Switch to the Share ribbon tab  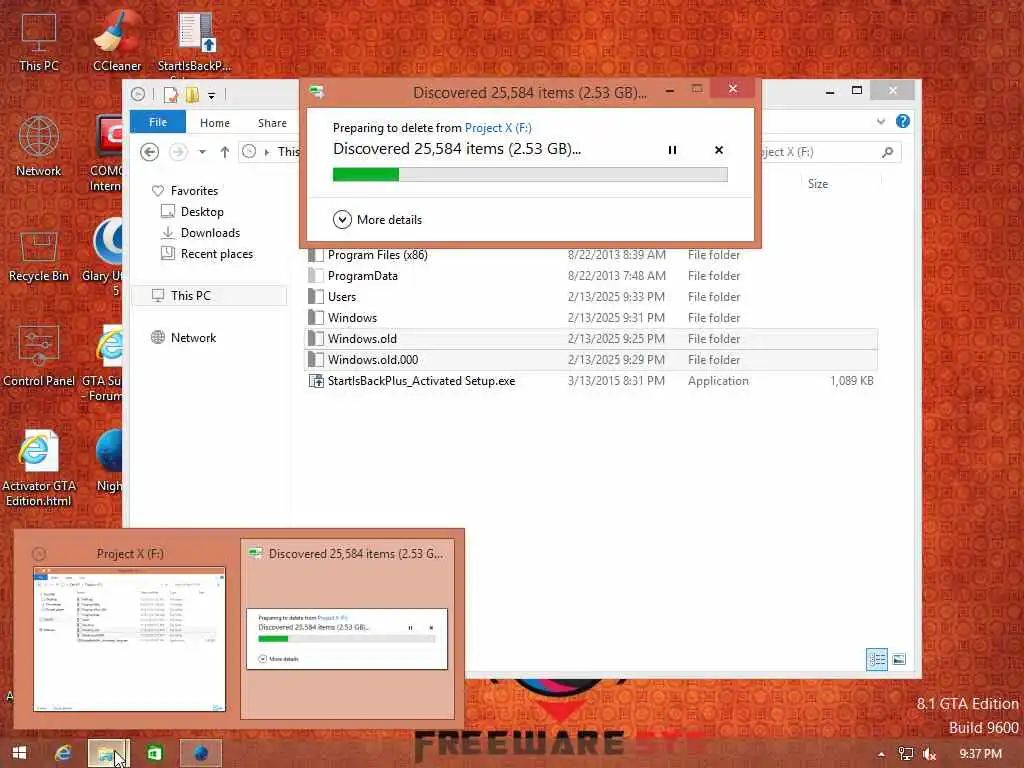[x=272, y=123]
